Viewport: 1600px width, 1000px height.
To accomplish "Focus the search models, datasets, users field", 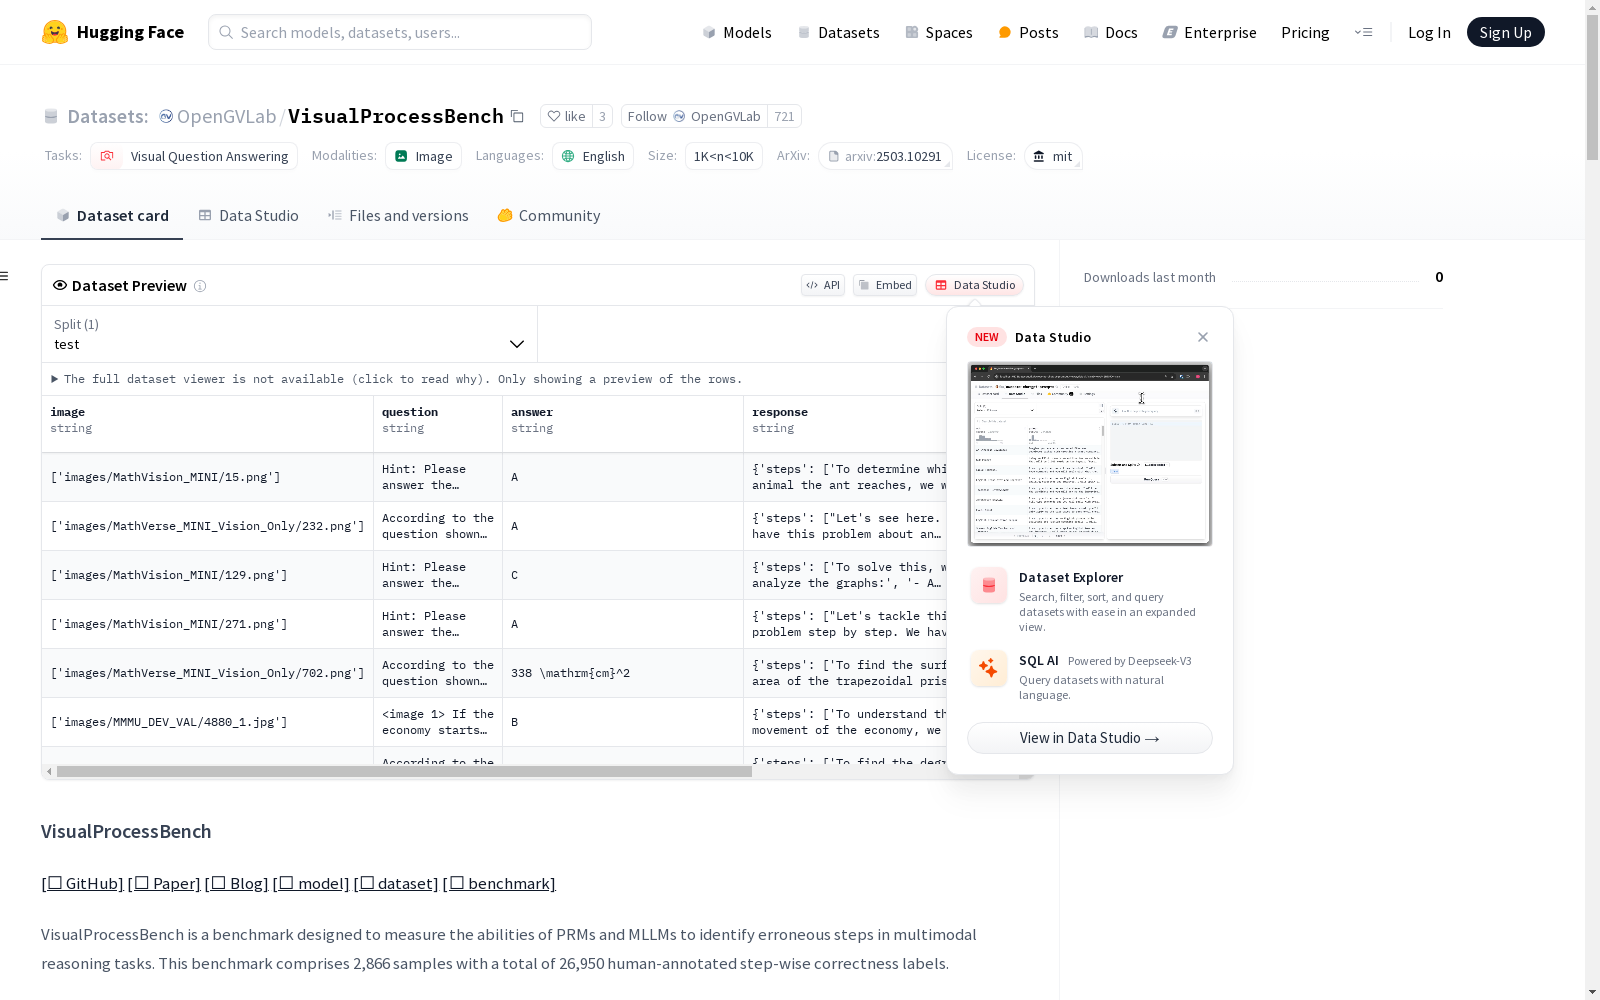I will click(x=400, y=32).
